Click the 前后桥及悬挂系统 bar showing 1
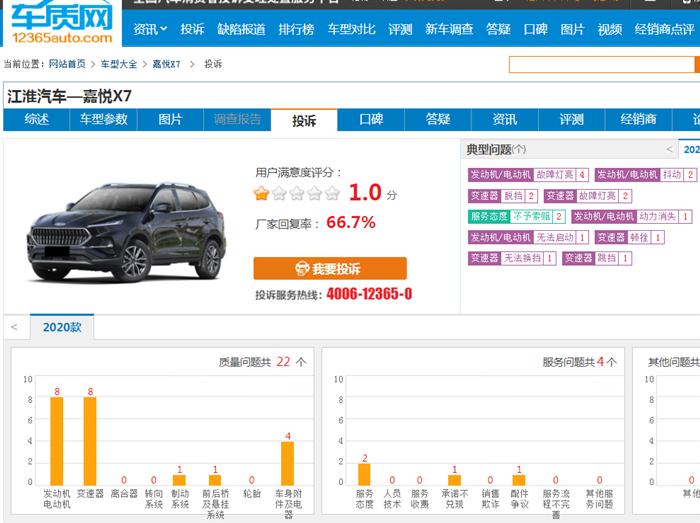700x523 pixels. point(215,480)
